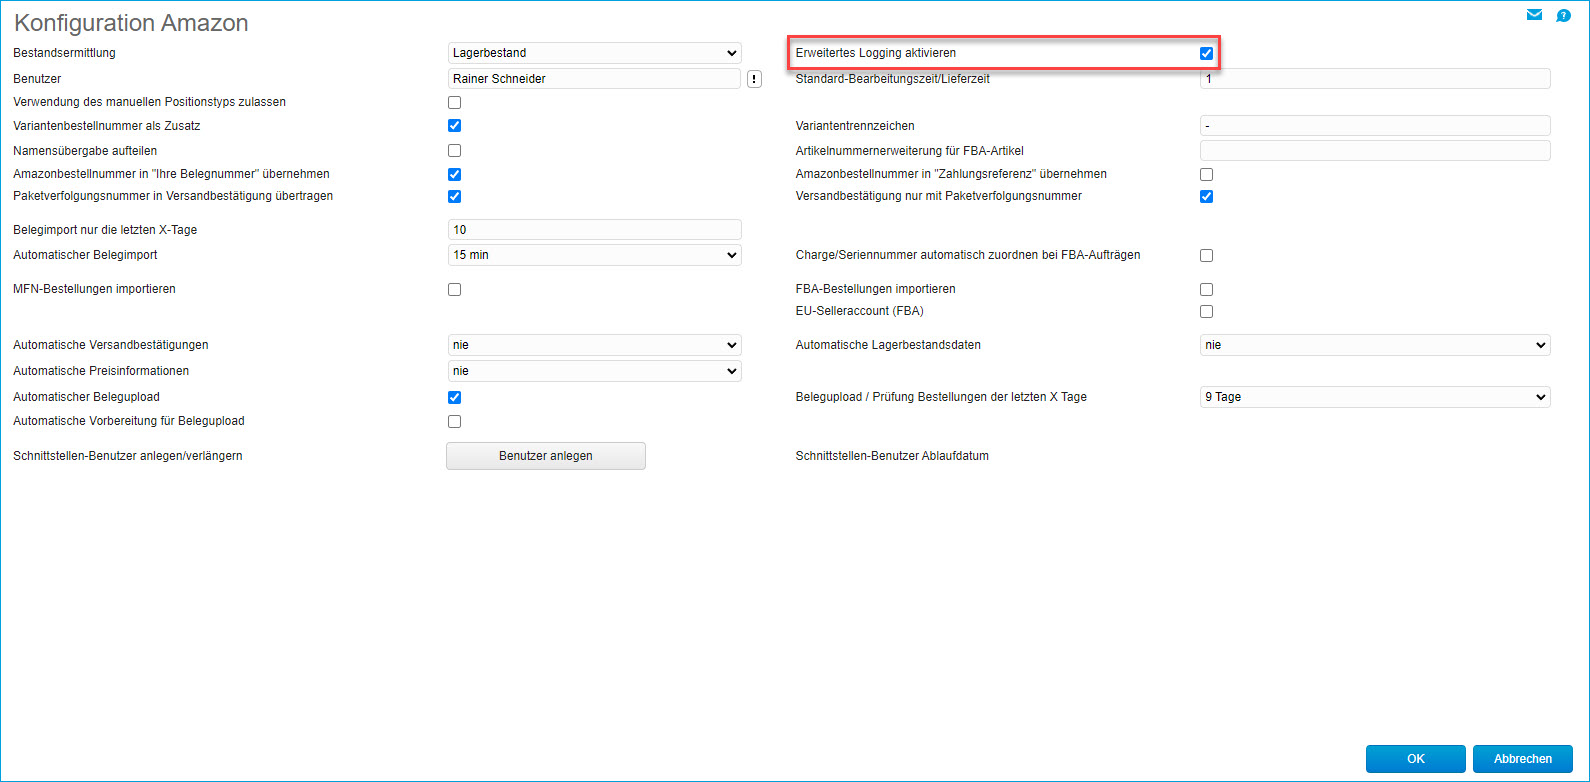Uncheck Automatischer Belegupload checkbox
1590x782 pixels.
[454, 397]
